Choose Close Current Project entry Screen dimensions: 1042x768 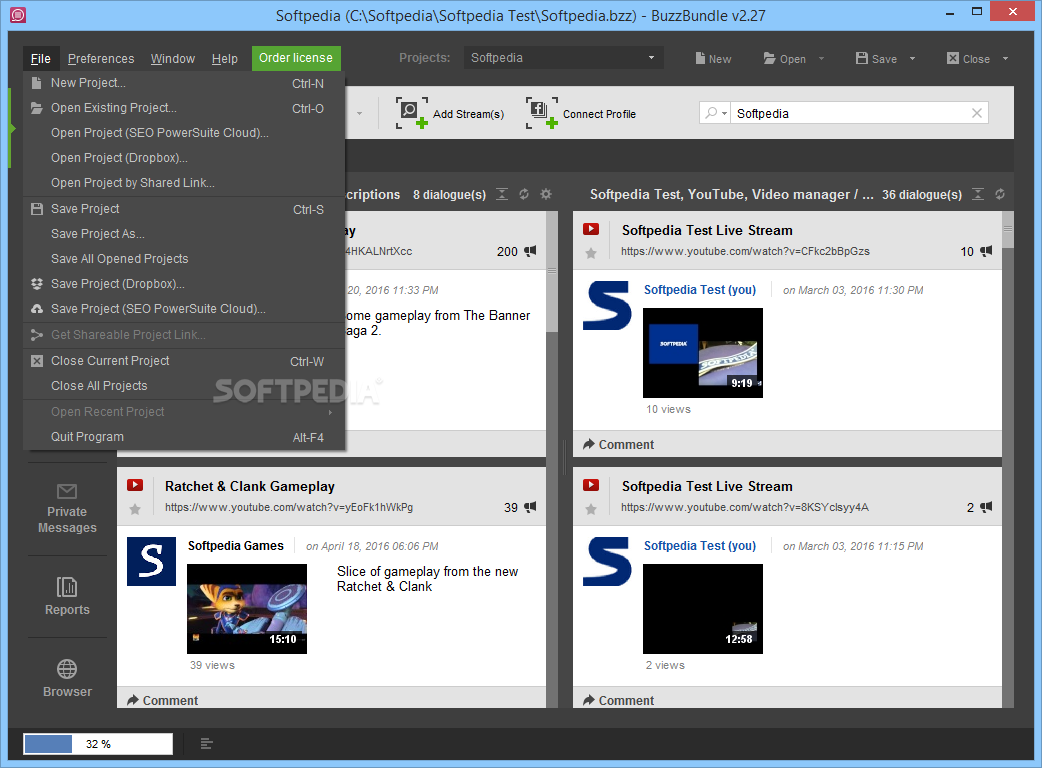tap(184, 361)
